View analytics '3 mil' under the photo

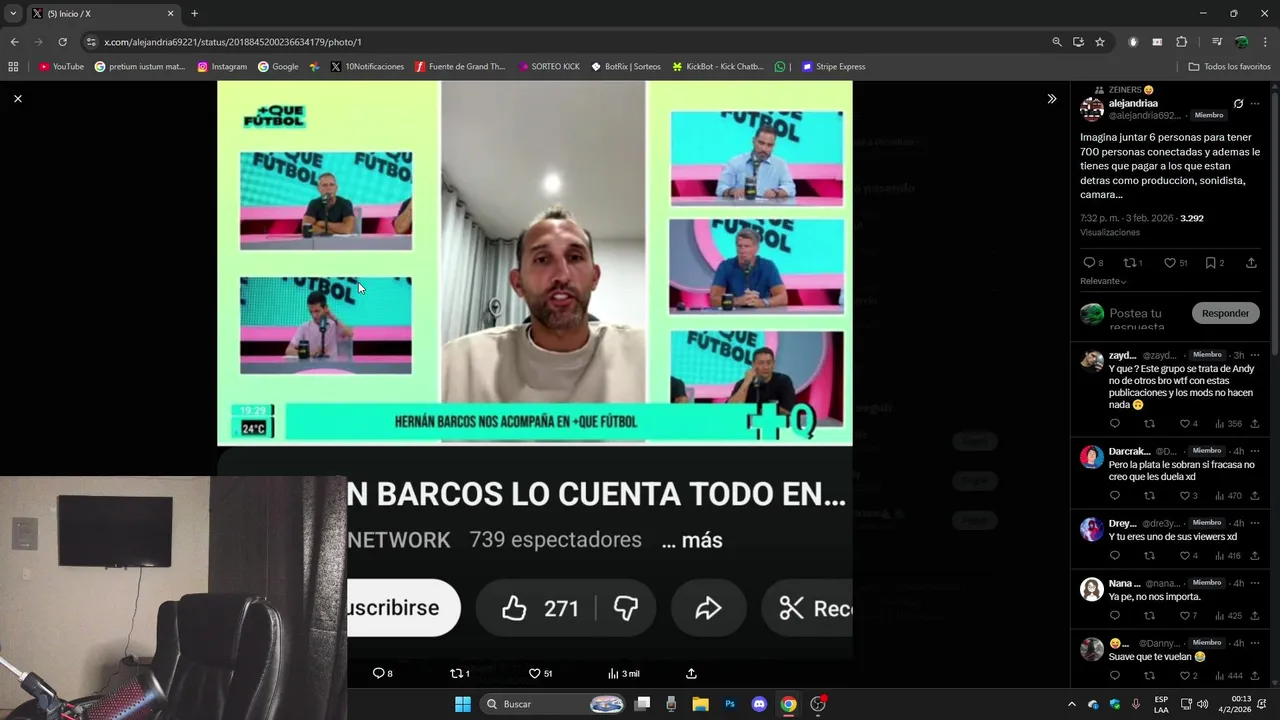(624, 673)
